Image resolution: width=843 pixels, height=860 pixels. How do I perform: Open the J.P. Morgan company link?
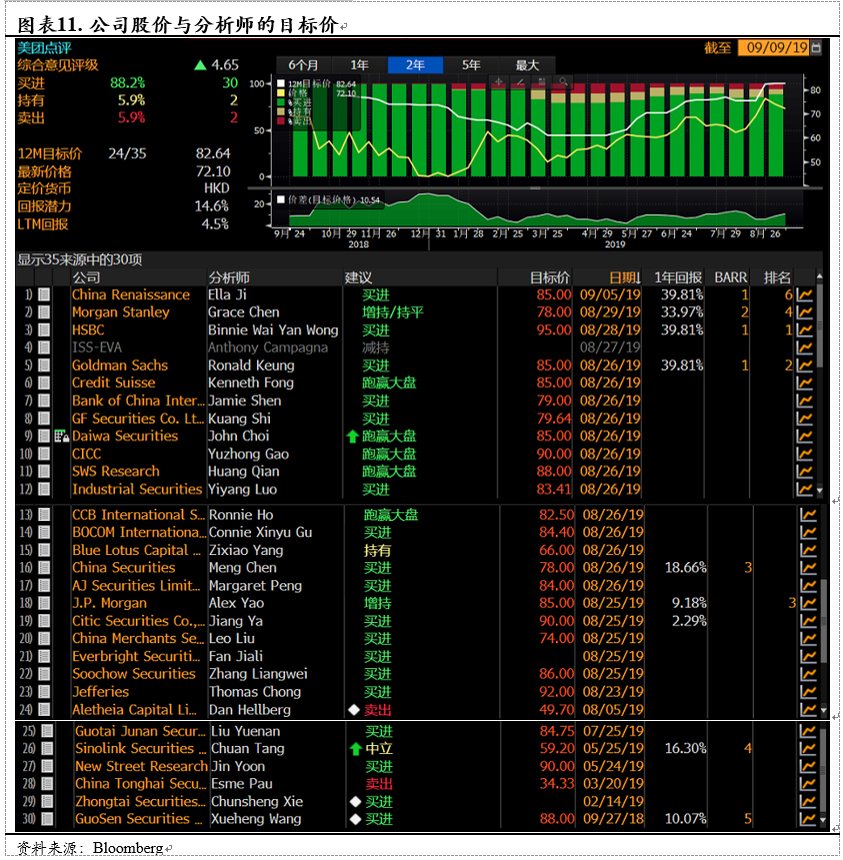click(x=110, y=603)
